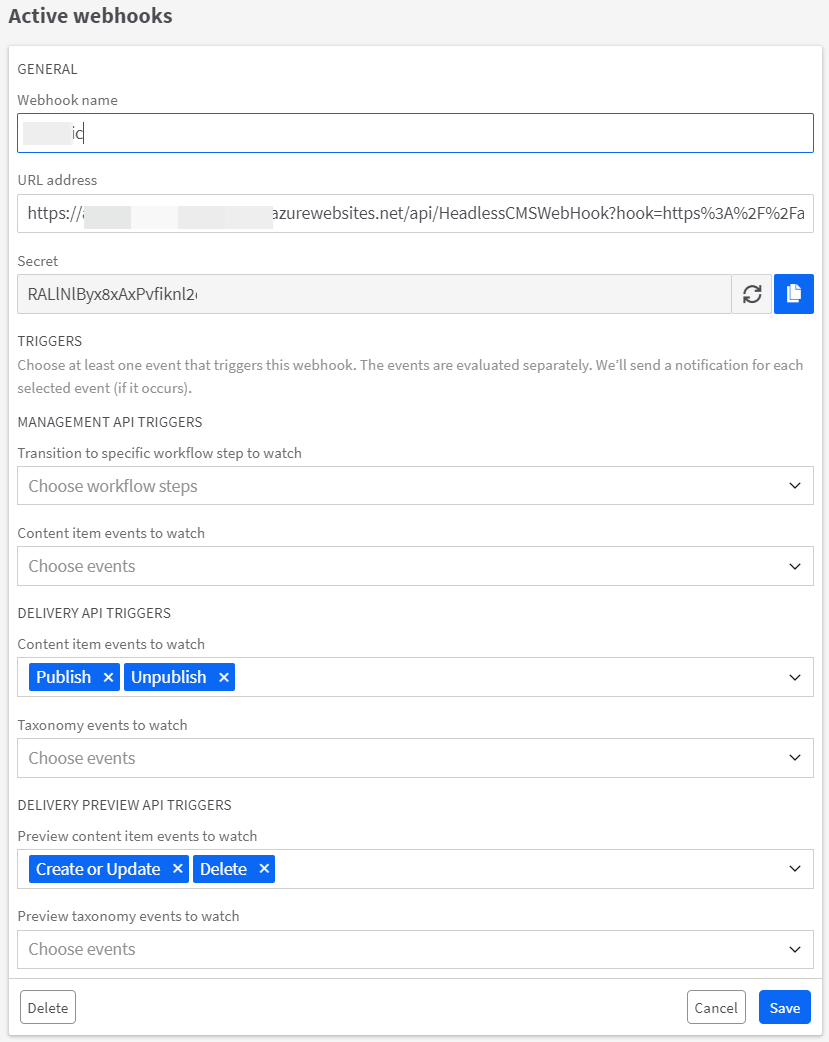This screenshot has width=829, height=1042.
Task: Open the Preview content item events dropdown
Action: pyautogui.click(x=795, y=868)
